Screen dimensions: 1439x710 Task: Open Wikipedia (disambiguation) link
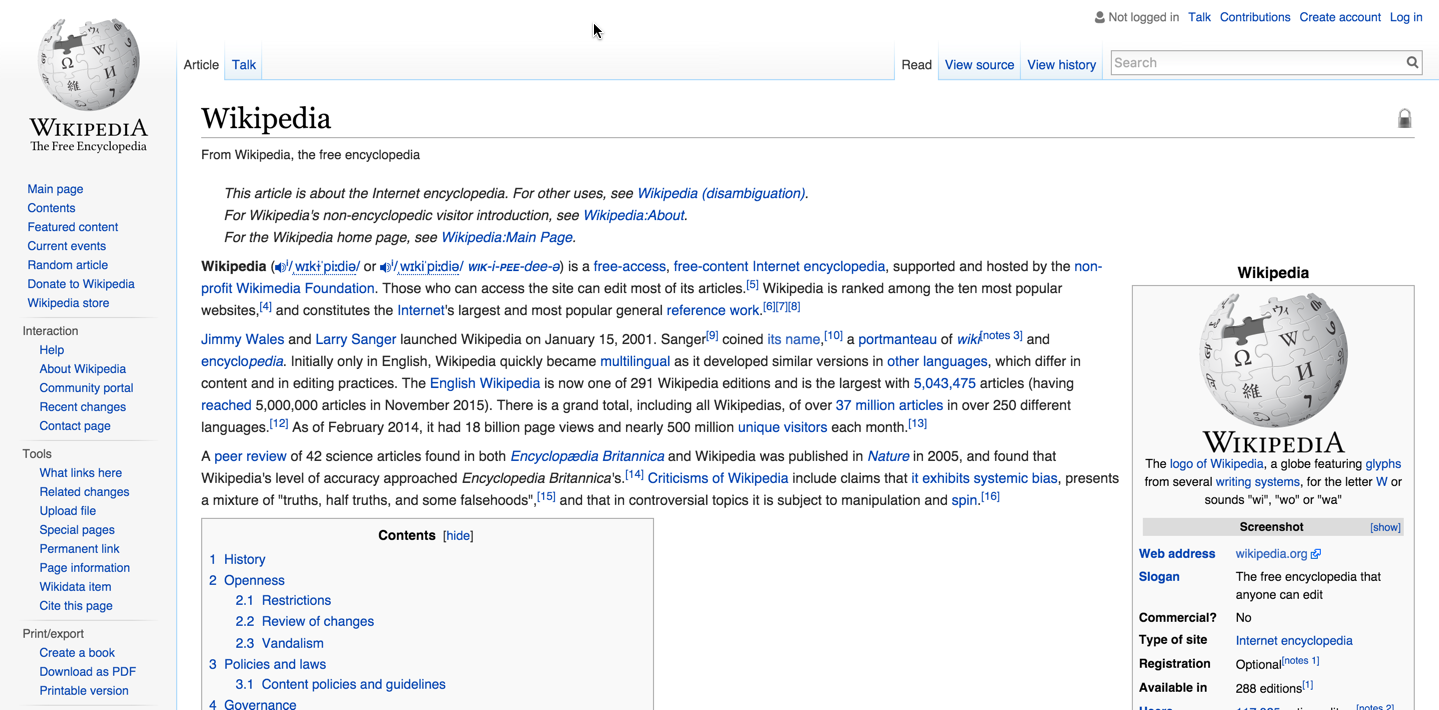(x=720, y=194)
